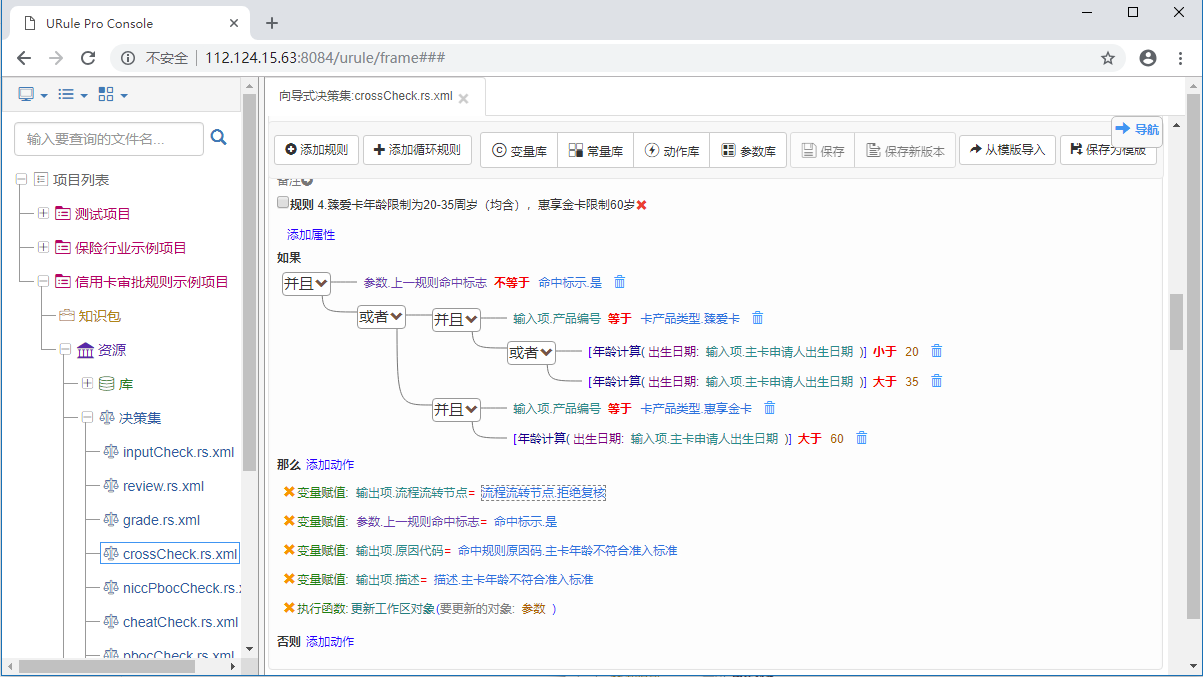Bookmark page with star icon

pyautogui.click(x=1108, y=58)
